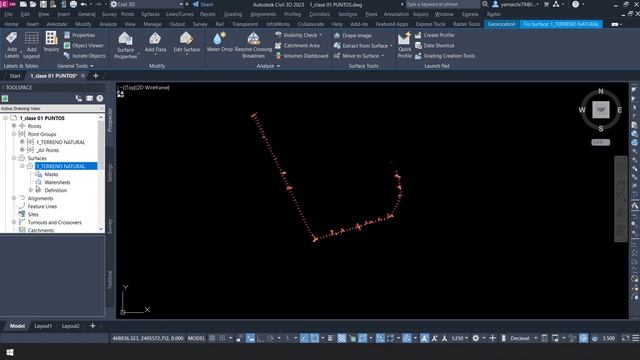
Task: Click the Plot printer icon in quick access toolbar
Action: (73, 4)
